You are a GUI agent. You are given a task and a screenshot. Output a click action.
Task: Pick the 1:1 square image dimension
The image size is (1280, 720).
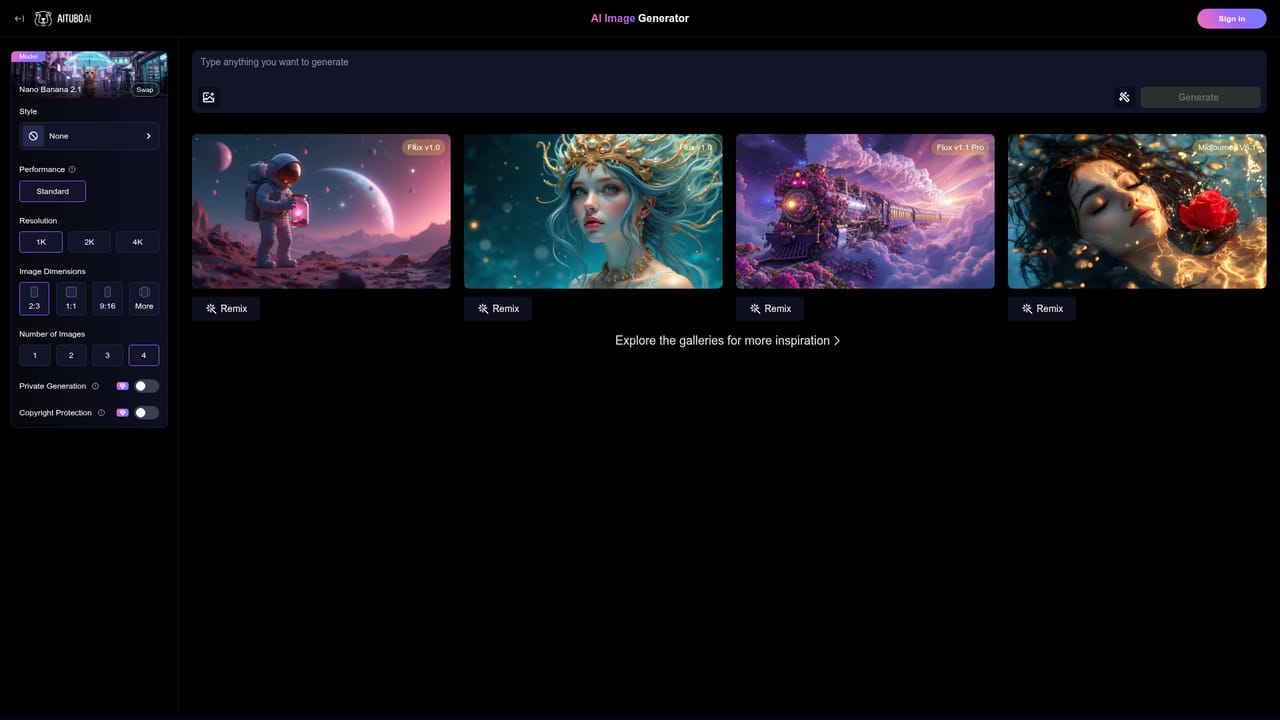(71, 298)
